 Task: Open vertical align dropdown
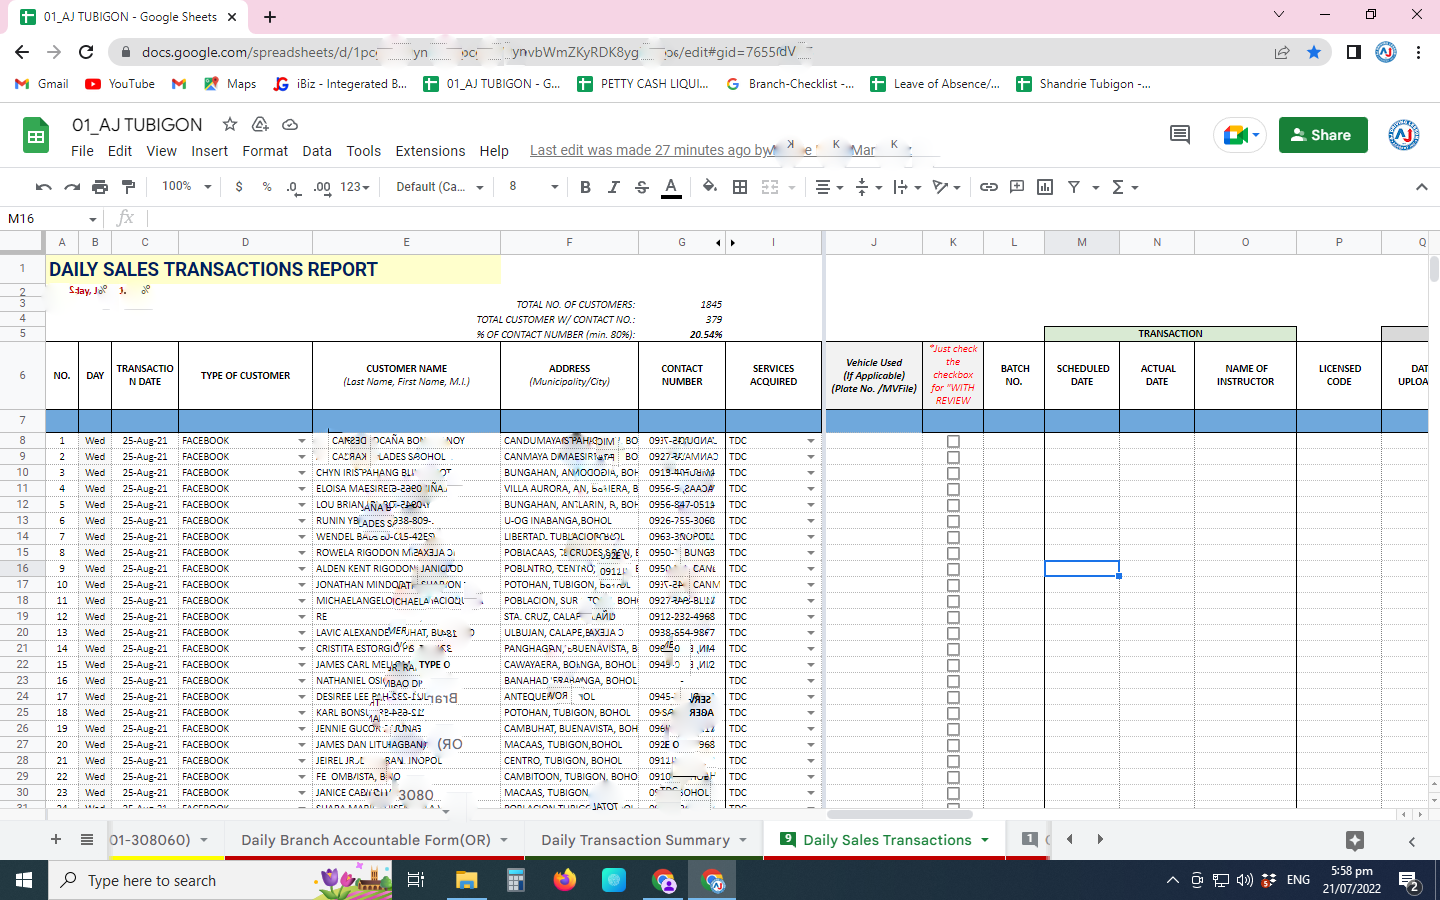pos(868,187)
